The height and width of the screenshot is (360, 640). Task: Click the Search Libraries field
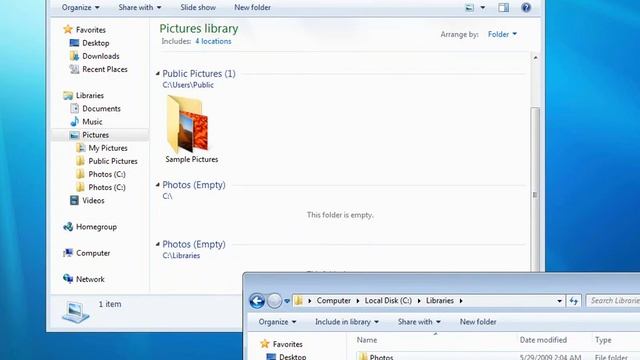coord(613,301)
